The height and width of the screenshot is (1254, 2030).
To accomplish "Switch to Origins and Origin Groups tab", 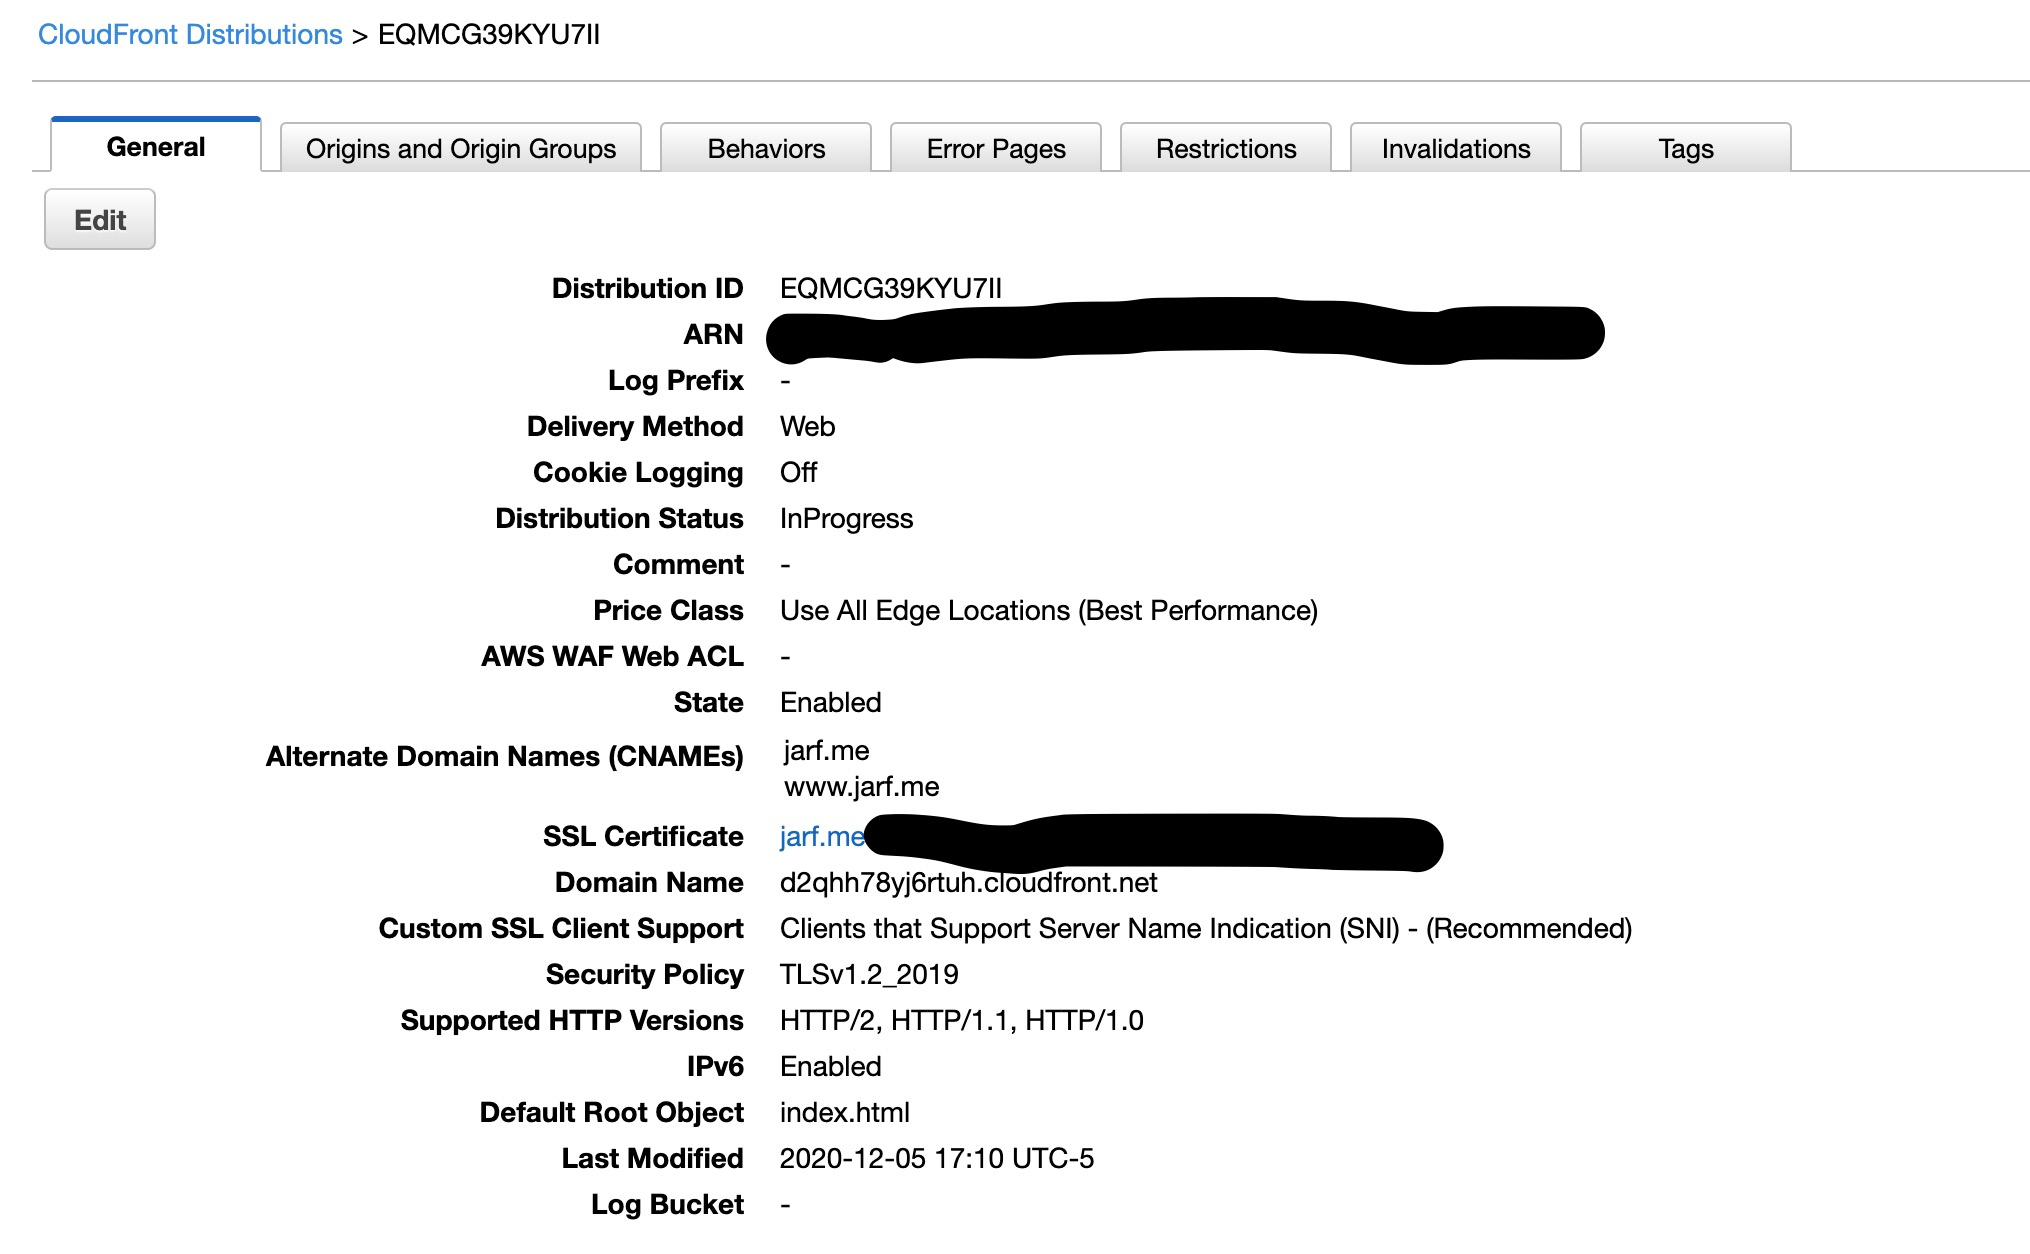I will (461, 149).
